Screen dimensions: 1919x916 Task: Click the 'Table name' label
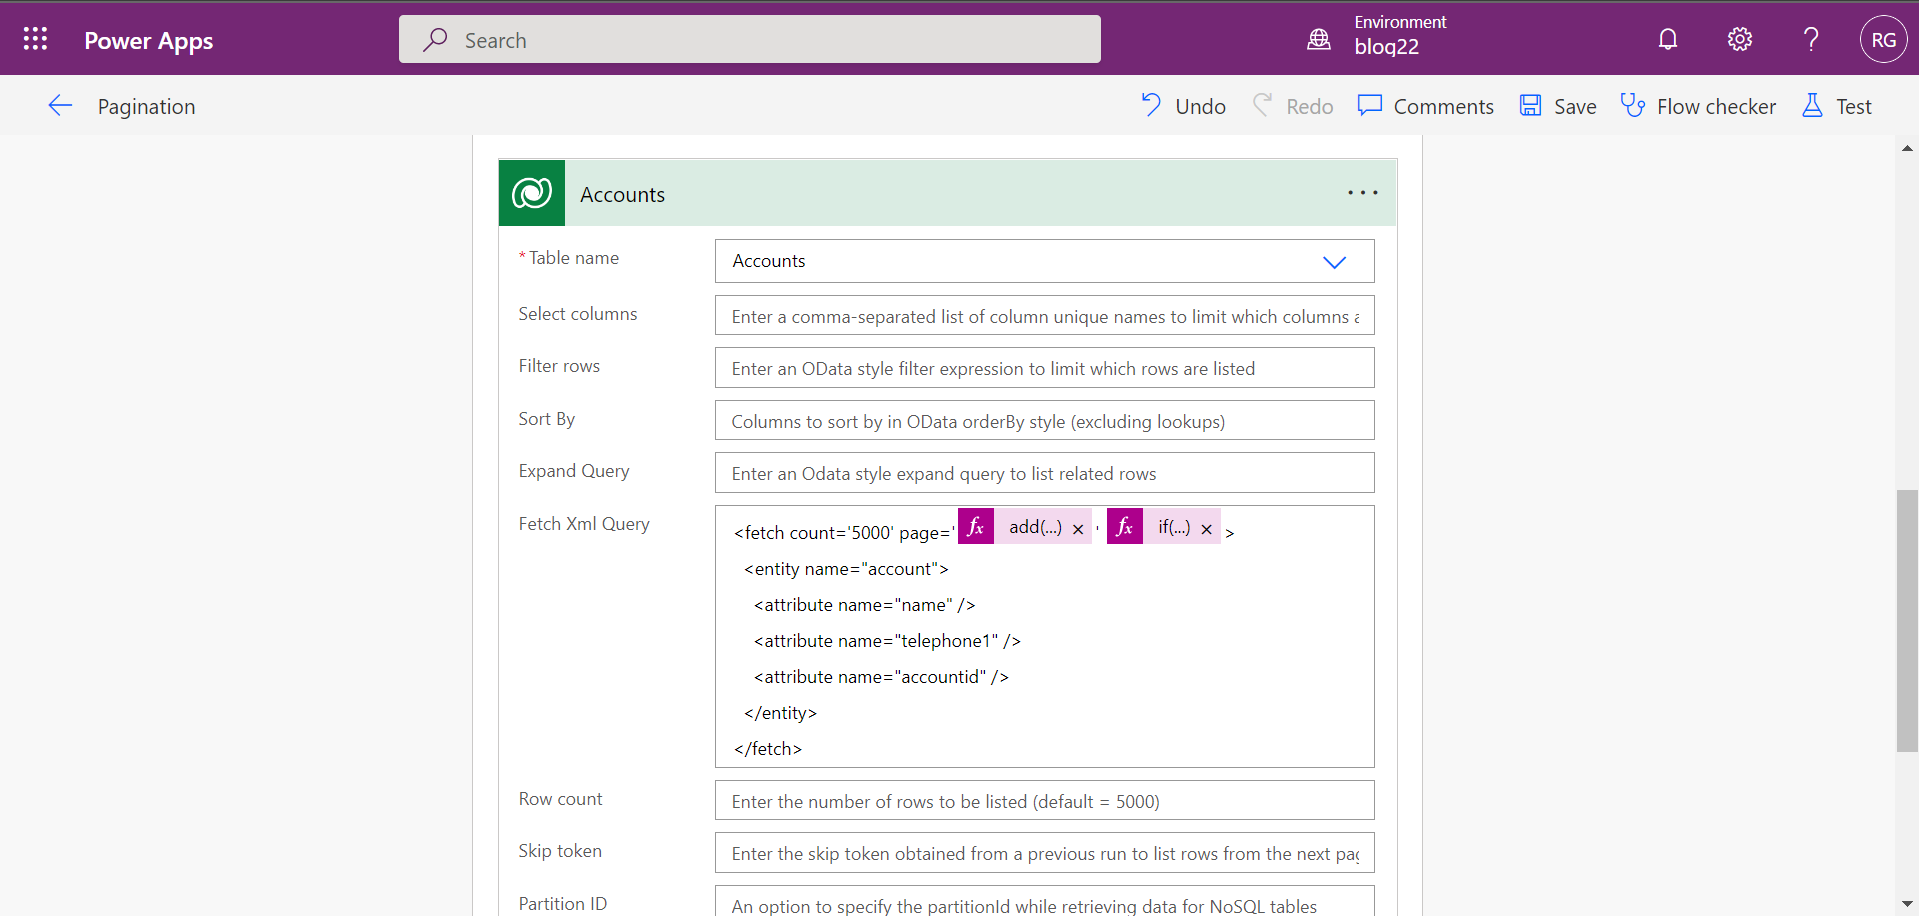tap(573, 258)
